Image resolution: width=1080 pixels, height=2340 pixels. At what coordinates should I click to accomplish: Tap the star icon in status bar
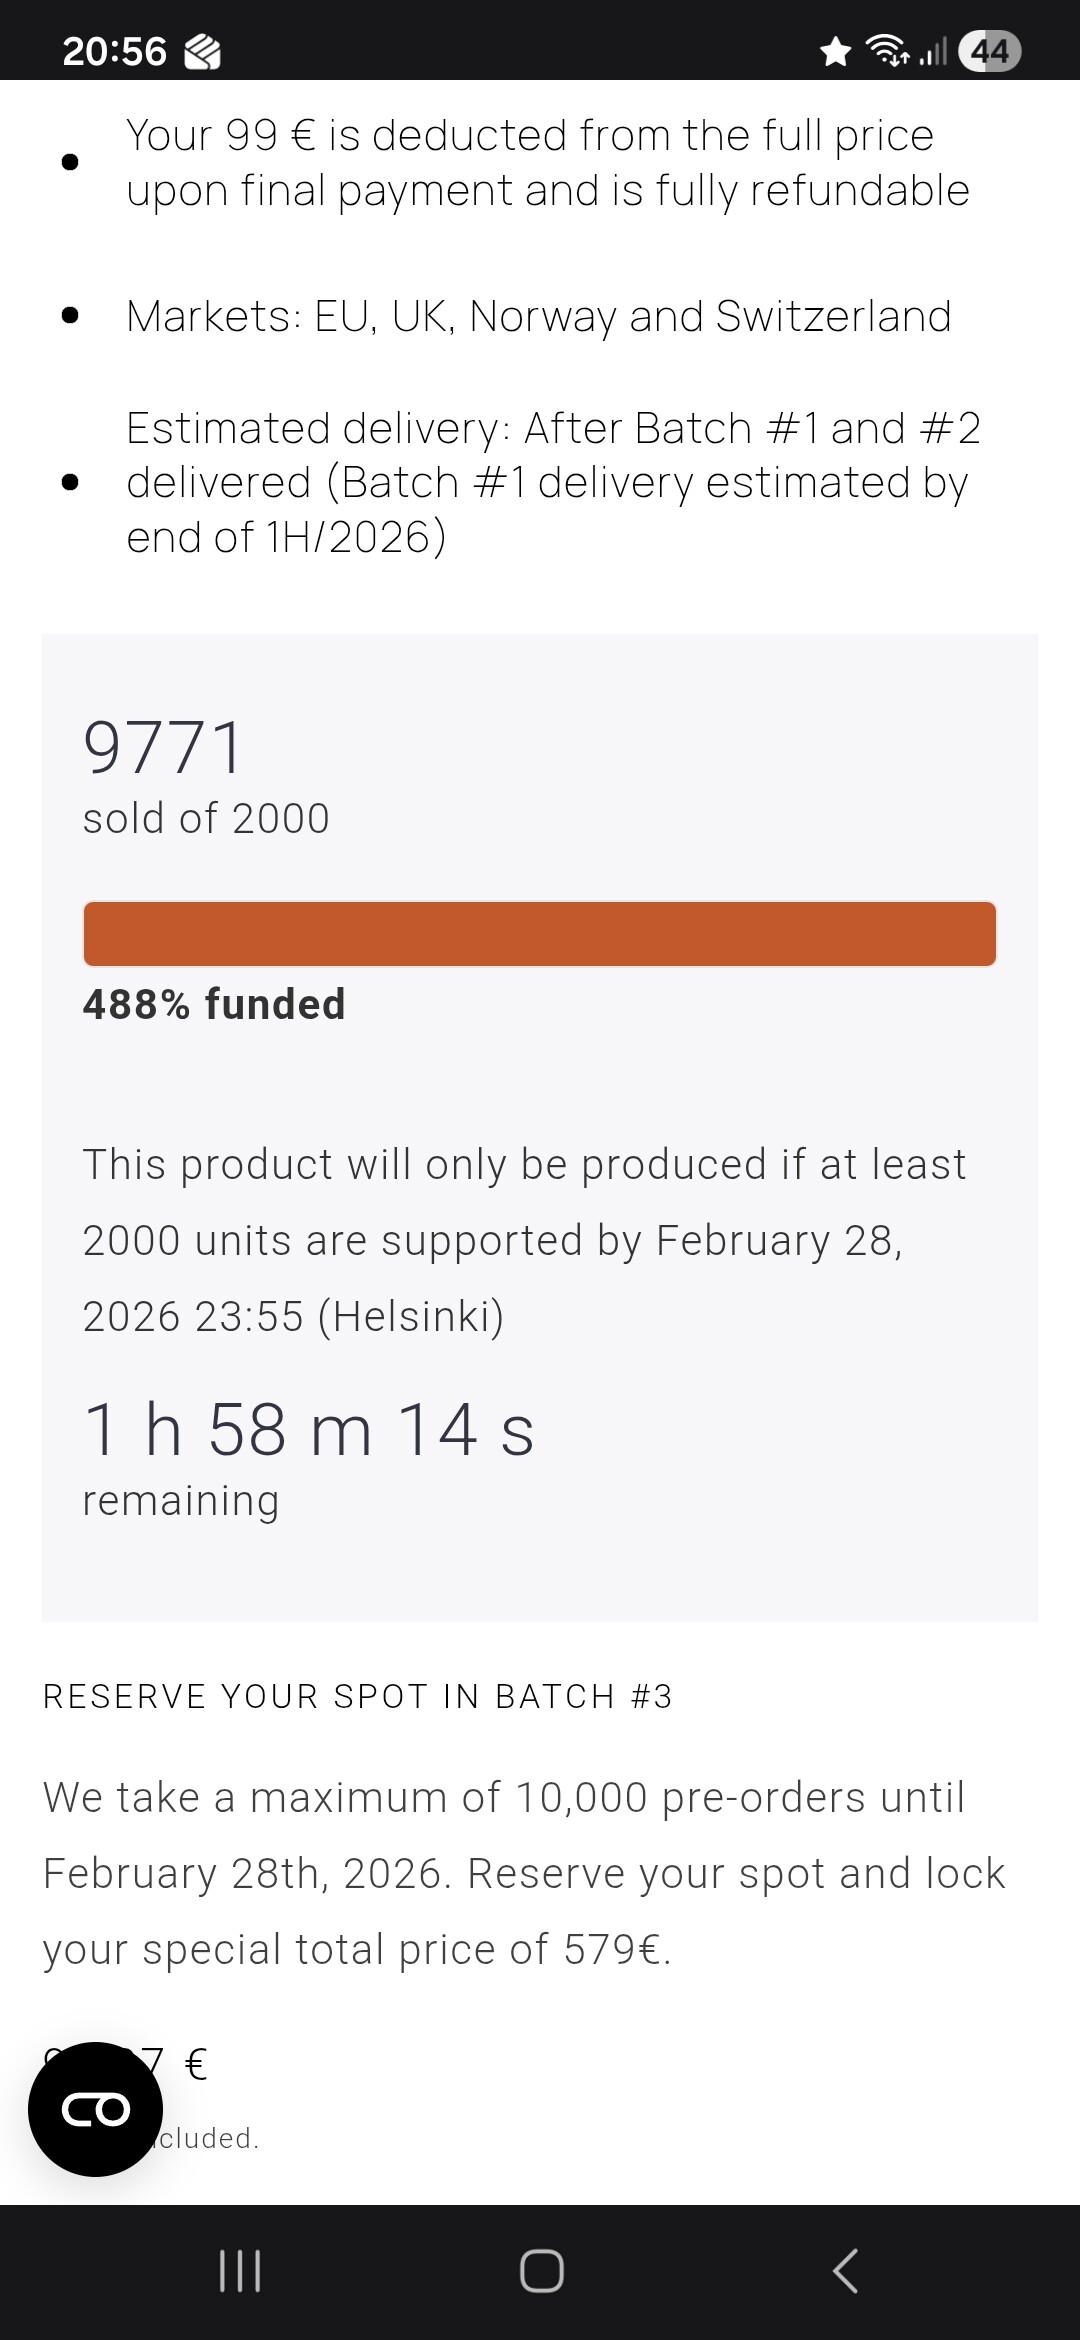(x=835, y=51)
